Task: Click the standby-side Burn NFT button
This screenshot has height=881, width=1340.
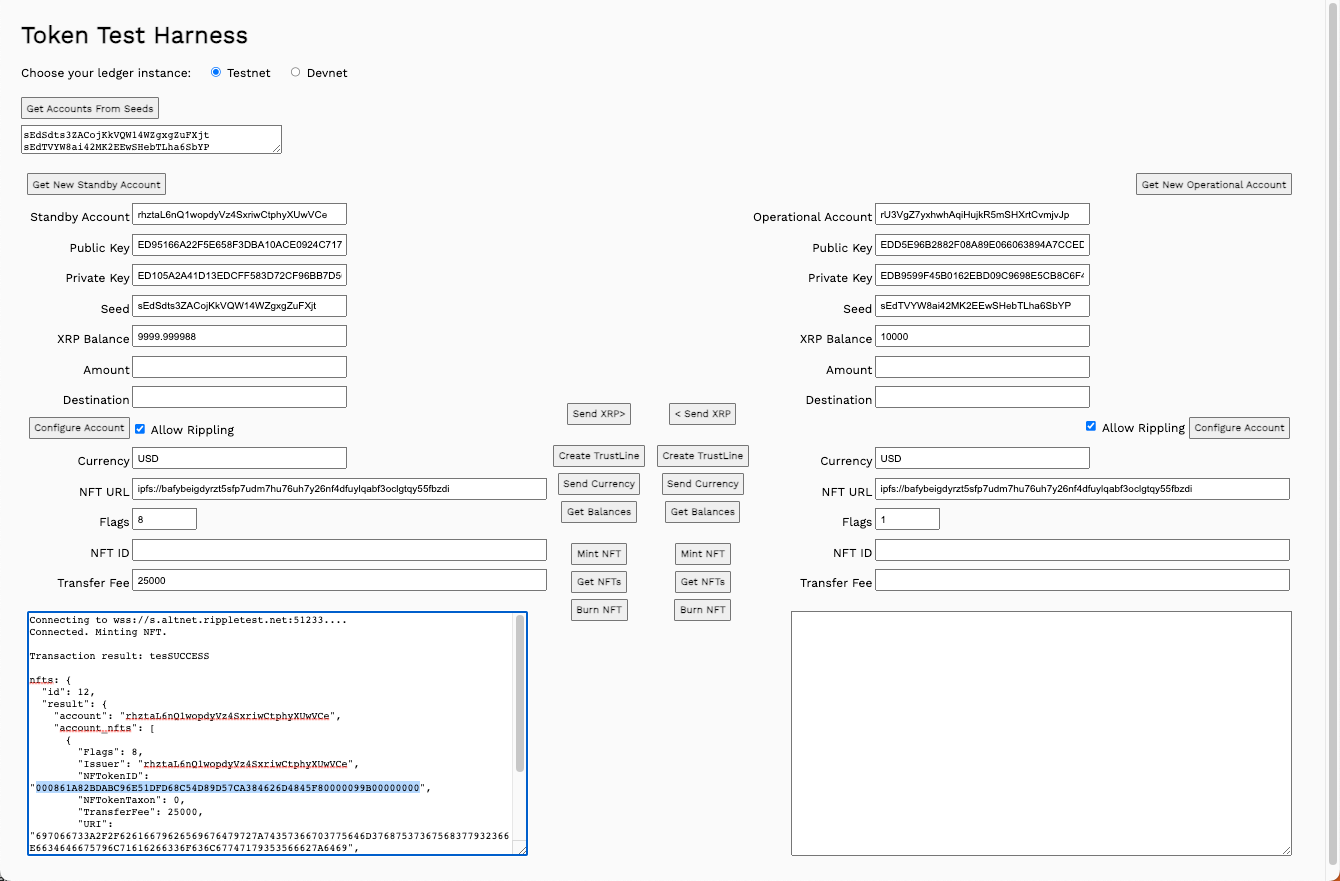Action: pyautogui.click(x=599, y=610)
